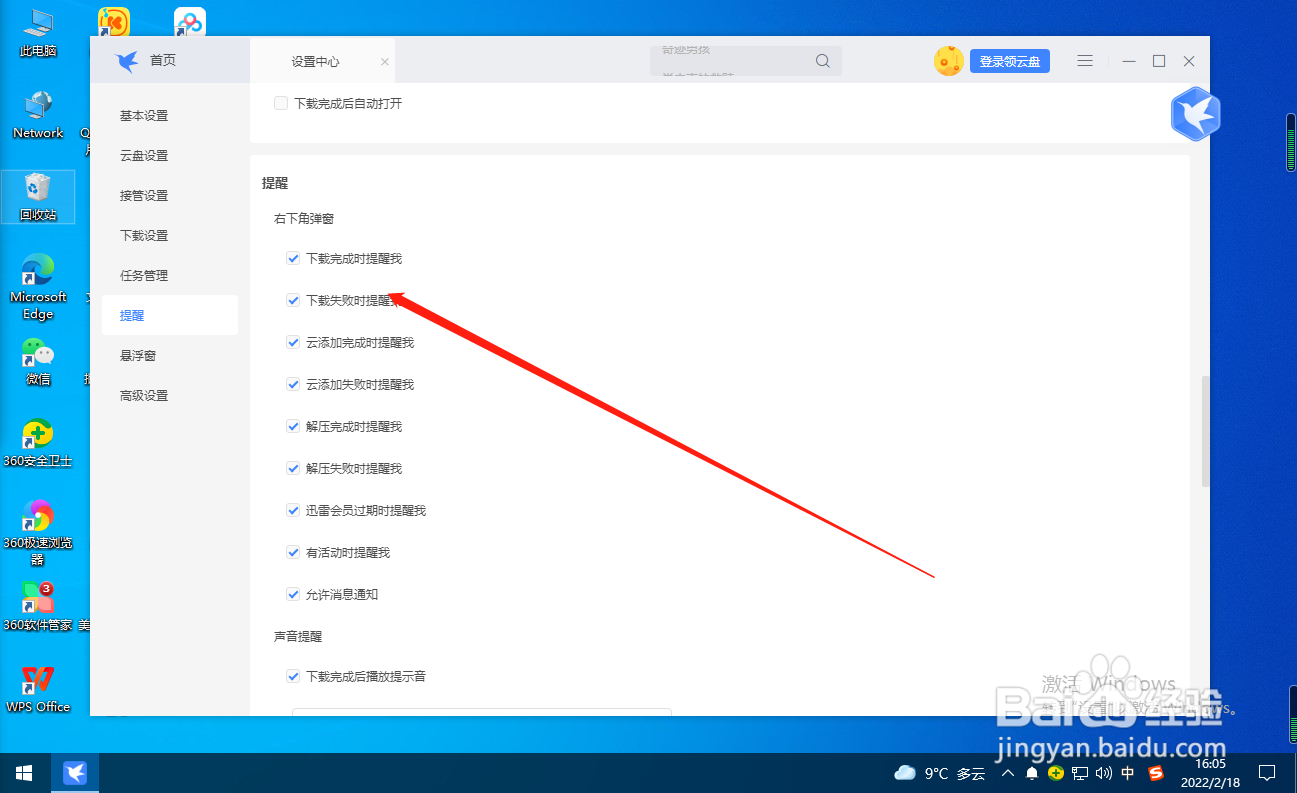Open Thunder from the taskbar
1297x793 pixels.
pyautogui.click(x=75, y=772)
